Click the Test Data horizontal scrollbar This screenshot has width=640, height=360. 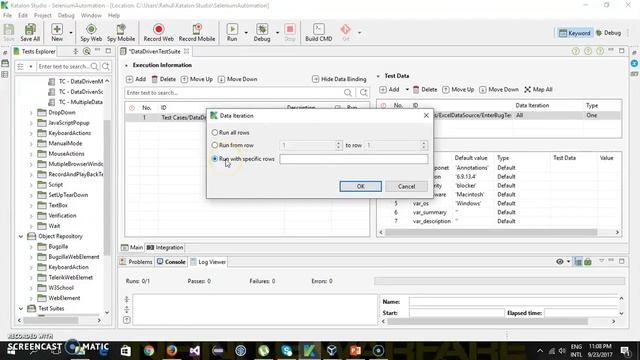click(491, 232)
